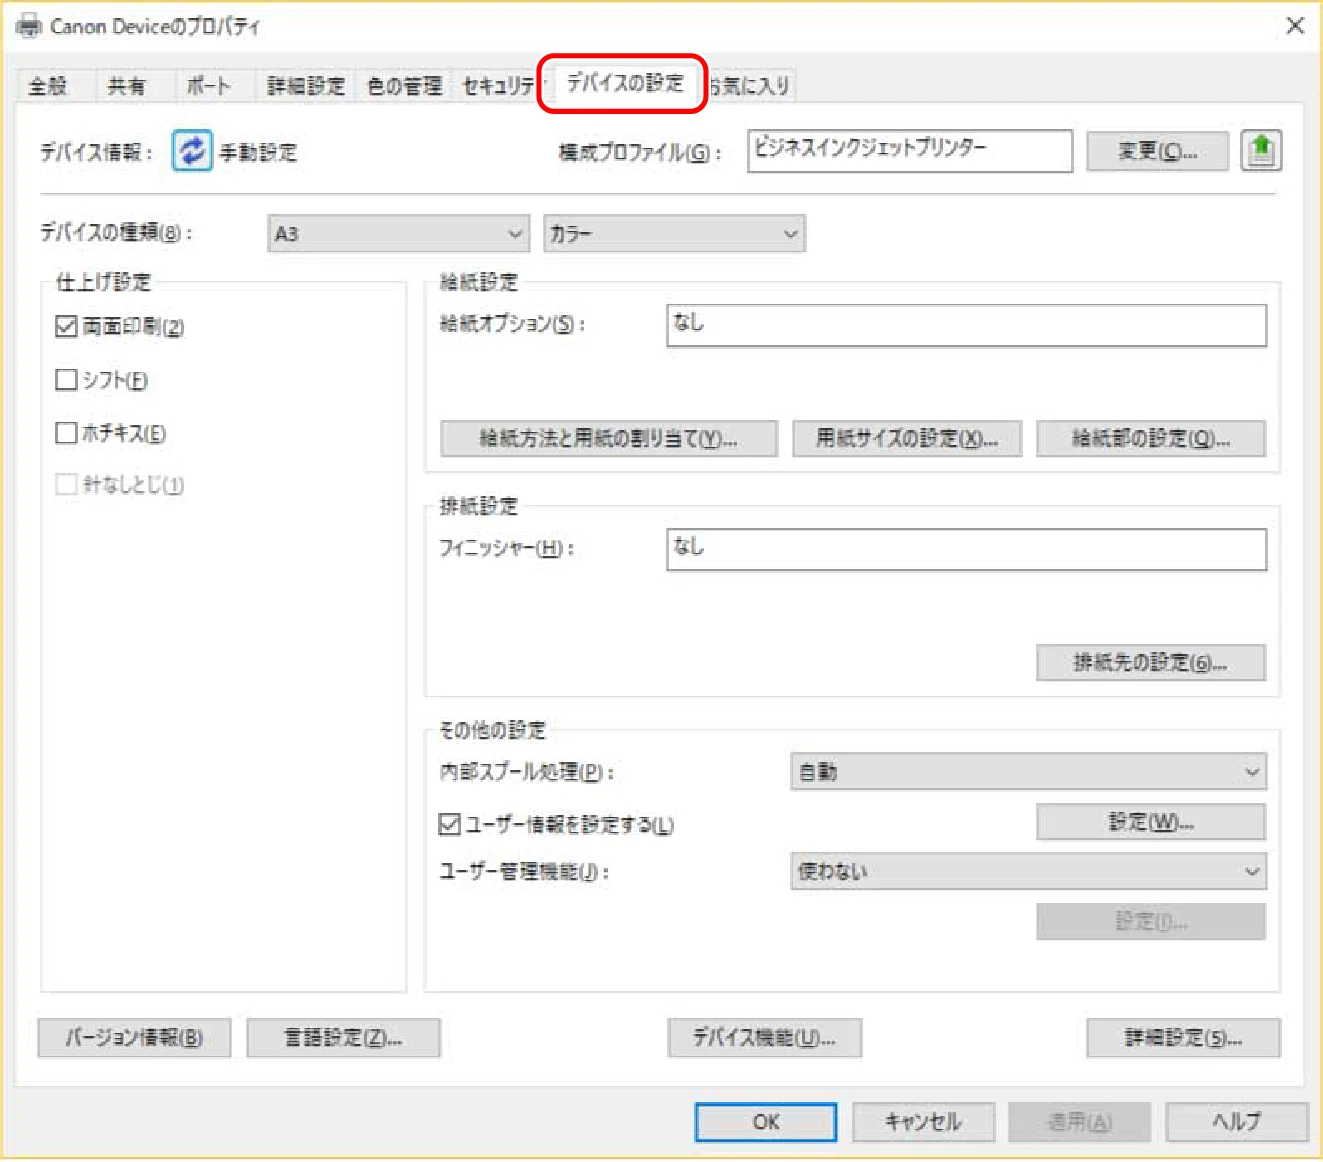The width and height of the screenshot is (1323, 1162).
Task: Click the 適用 button
Action: pos(1079,1122)
